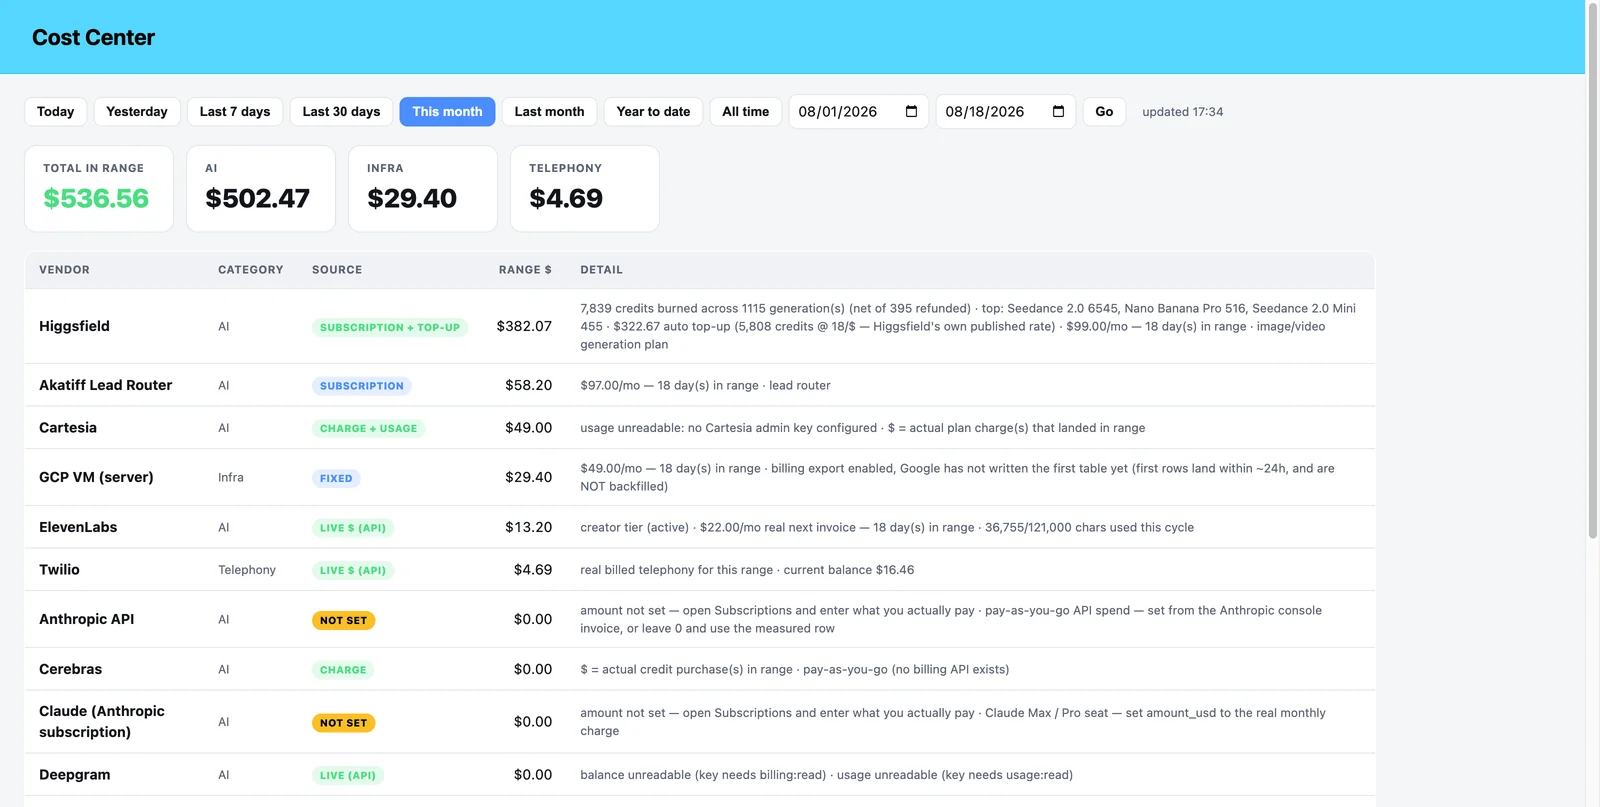Screen dimensions: 1600x807
Task: Click the Total in Range $536.56 card
Action: click(99, 188)
